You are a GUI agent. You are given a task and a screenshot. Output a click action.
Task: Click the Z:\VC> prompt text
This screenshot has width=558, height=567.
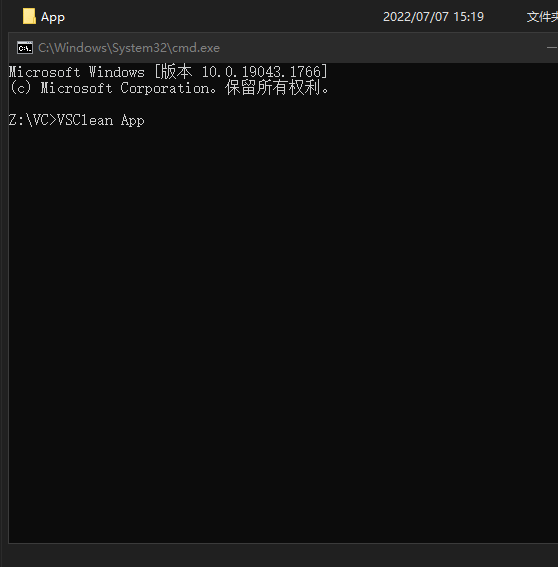pyautogui.click(x=33, y=120)
